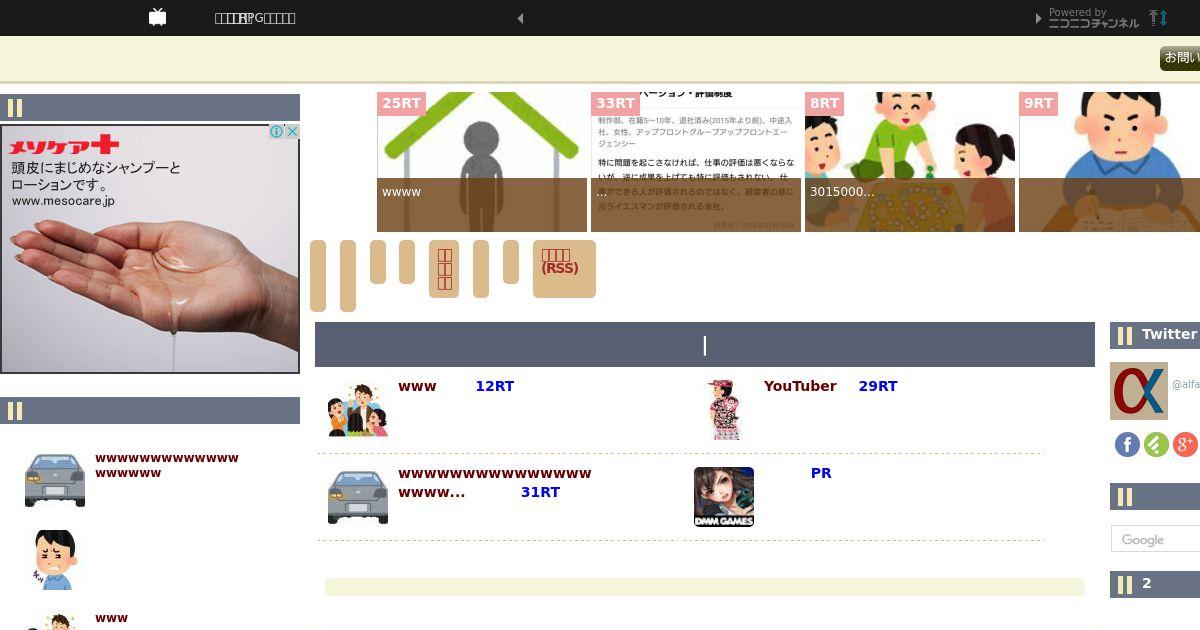Open the @alfa Twitter handle
The width and height of the screenshot is (1200, 630).
1186,384
